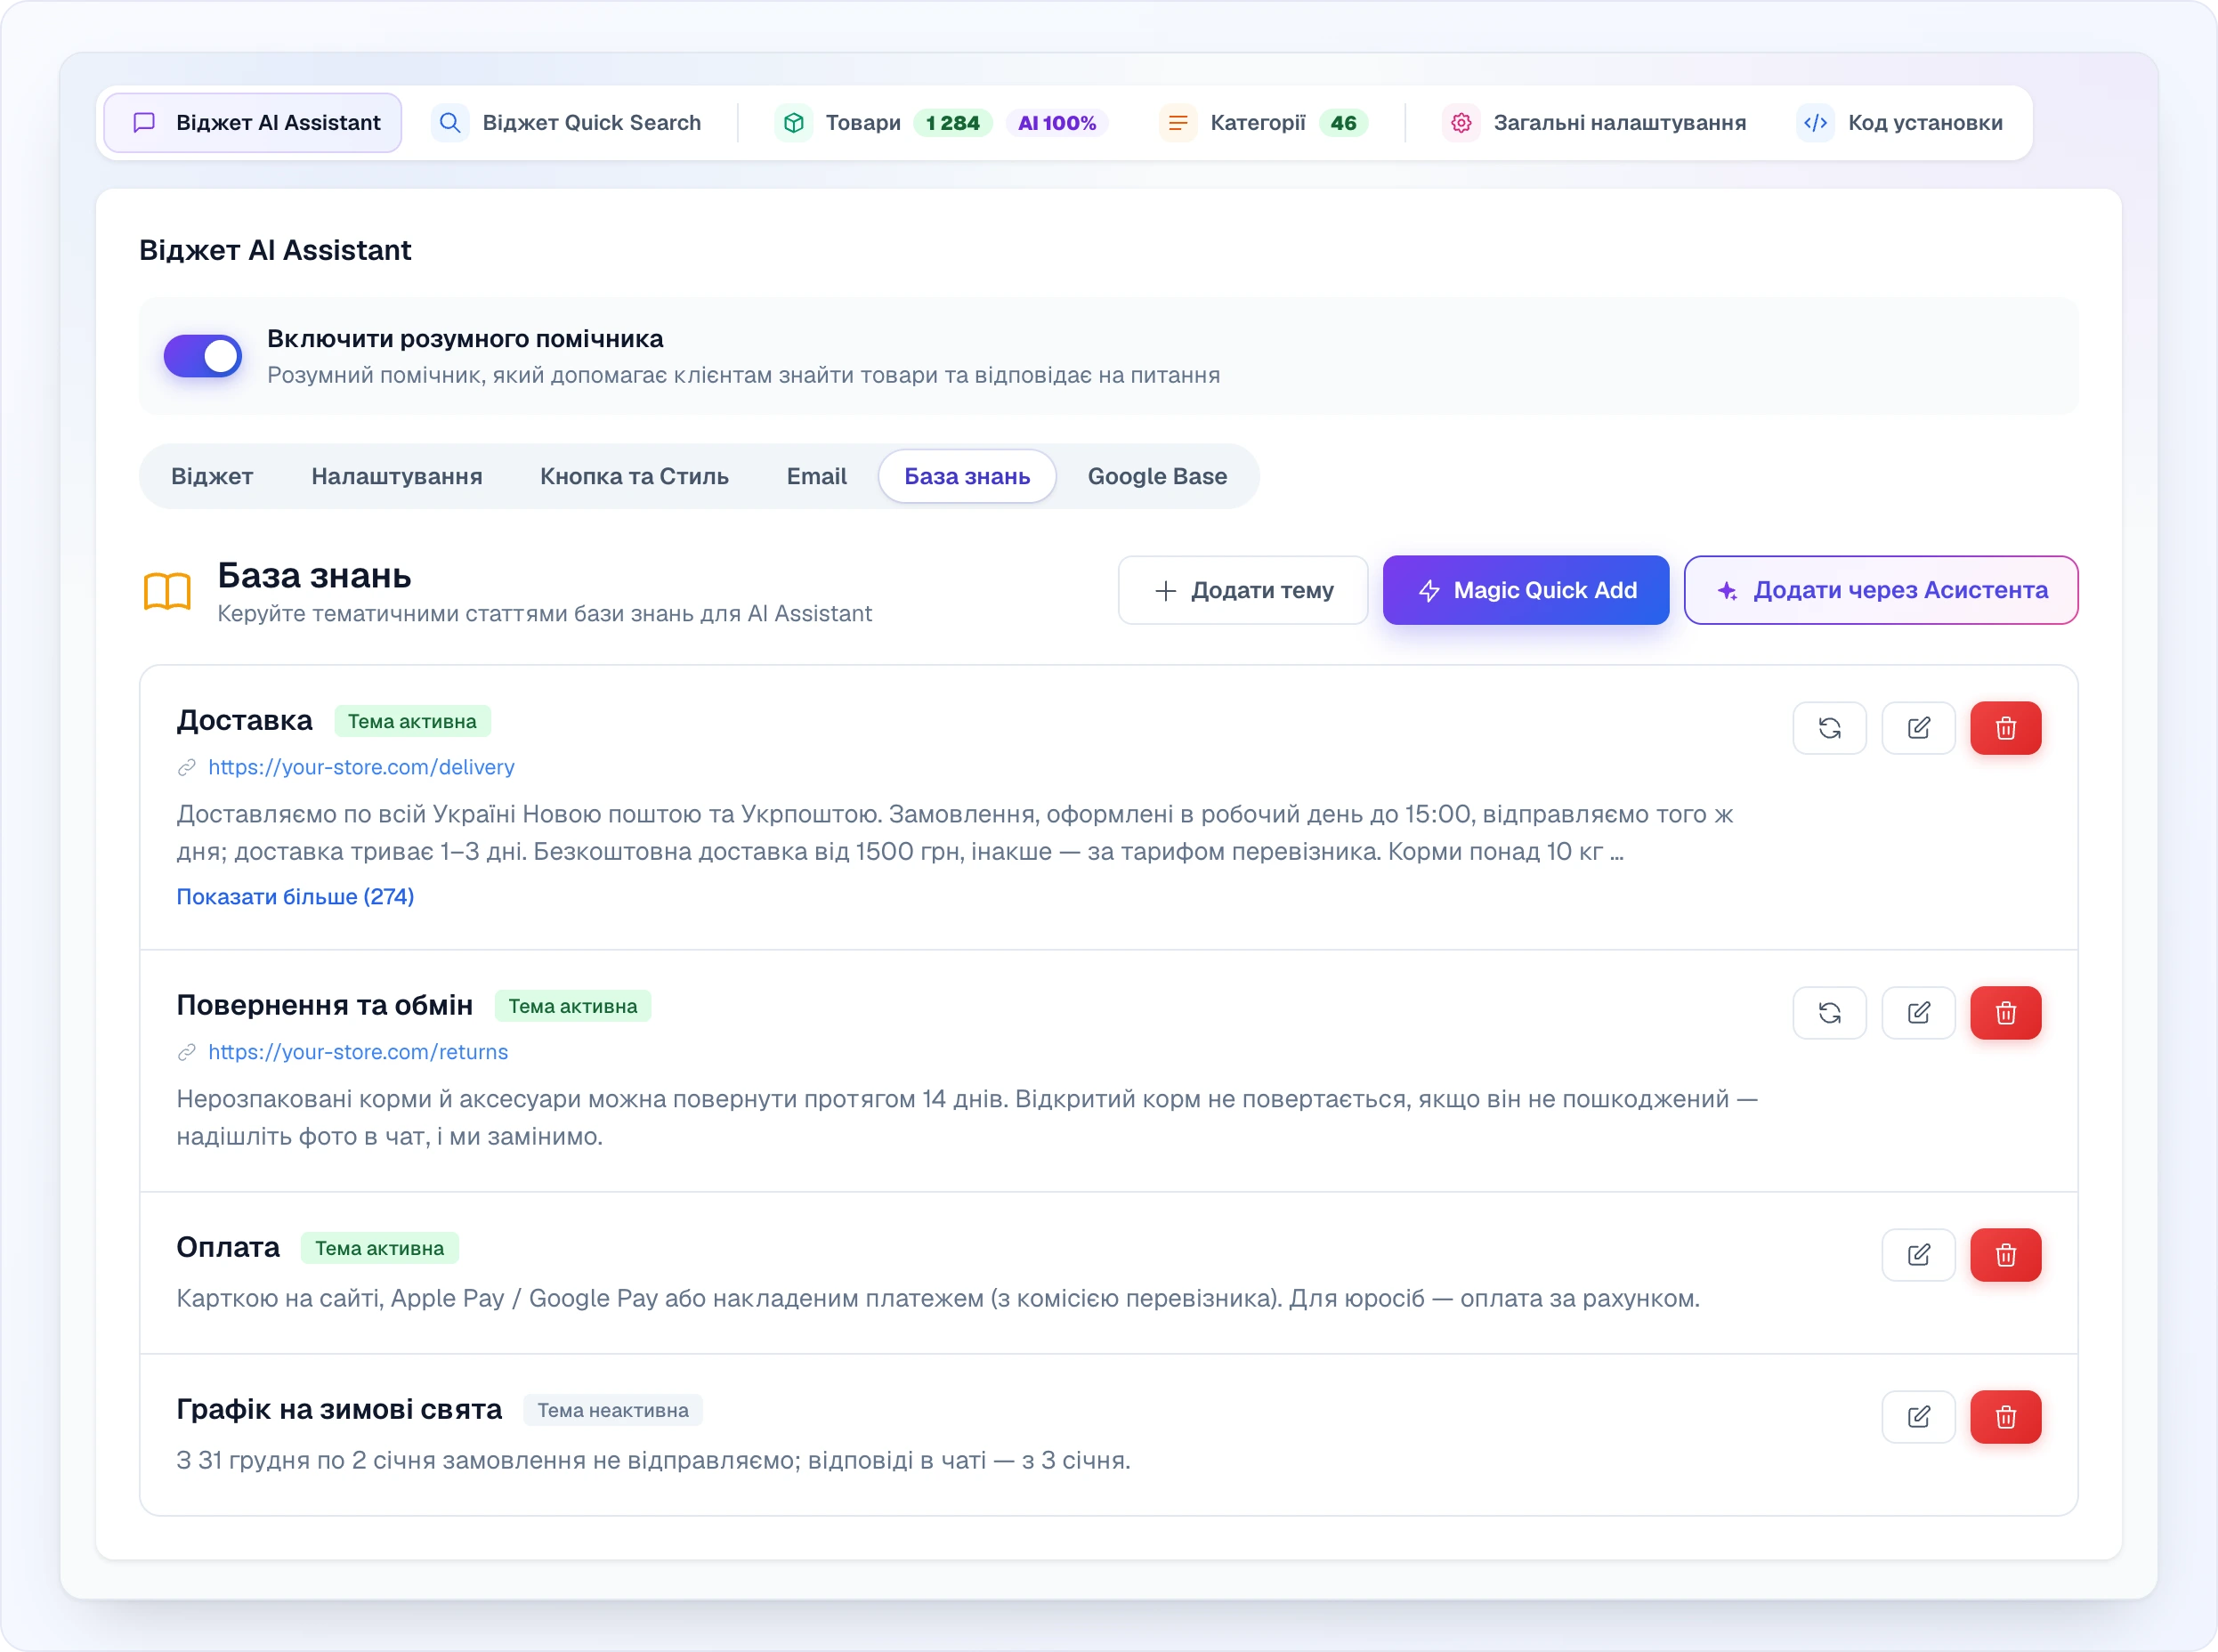Click the magnifier icon of Quick Search
The image size is (2218, 1652).
point(450,123)
